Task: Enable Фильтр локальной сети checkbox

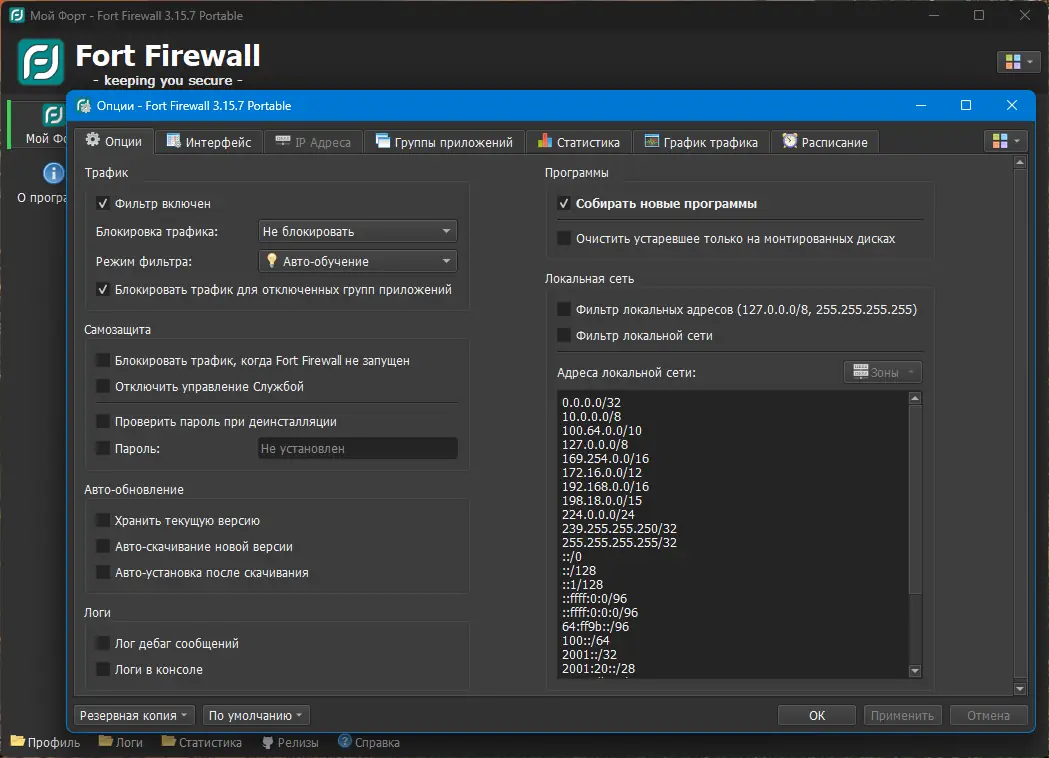Action: click(x=564, y=336)
